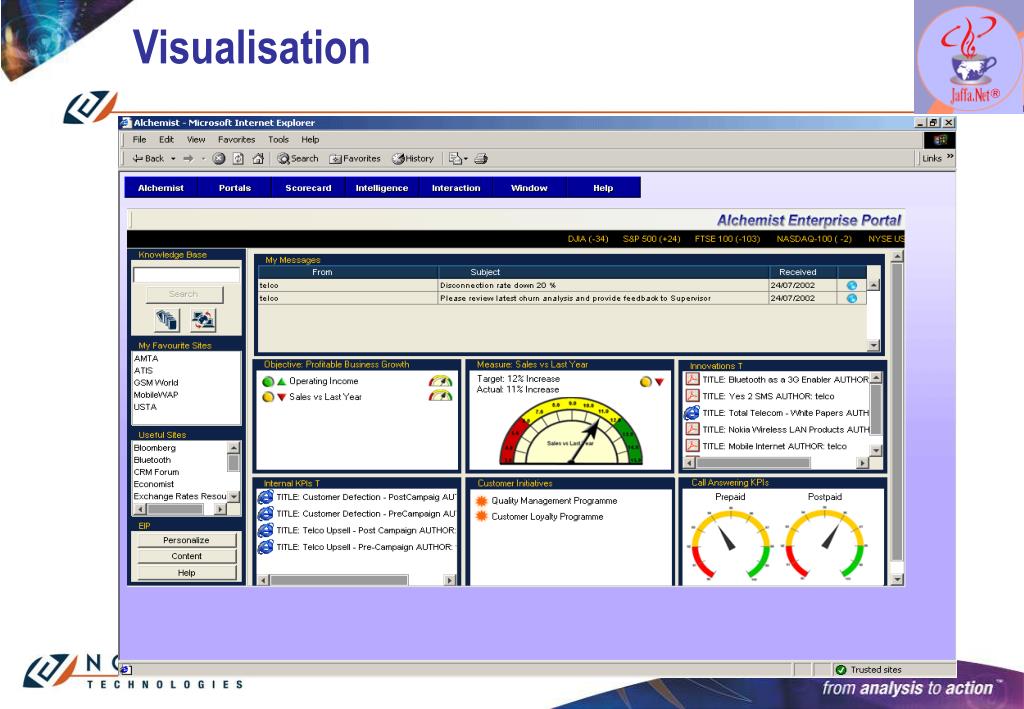
Task: Open the MobileWAP favourite site
Action: coord(156,395)
